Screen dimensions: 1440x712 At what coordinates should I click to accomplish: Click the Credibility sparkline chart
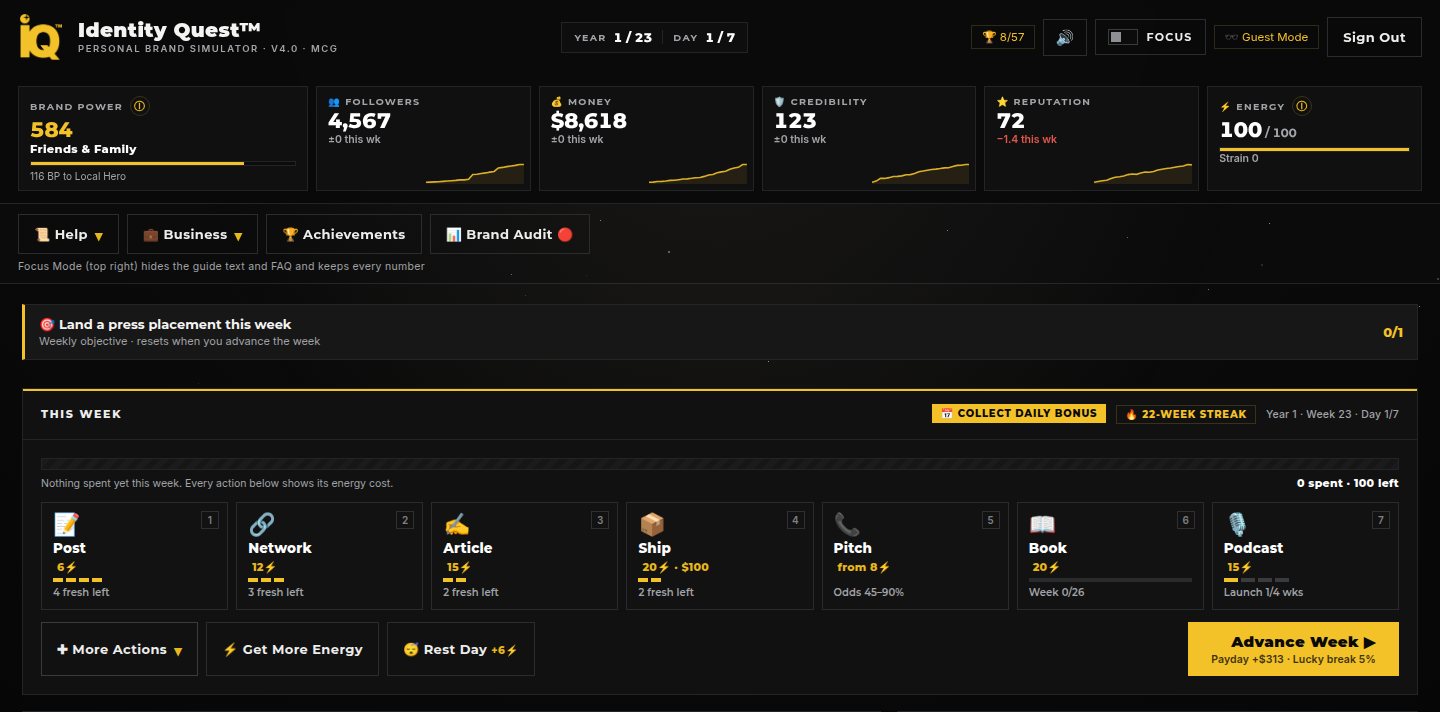click(x=920, y=173)
